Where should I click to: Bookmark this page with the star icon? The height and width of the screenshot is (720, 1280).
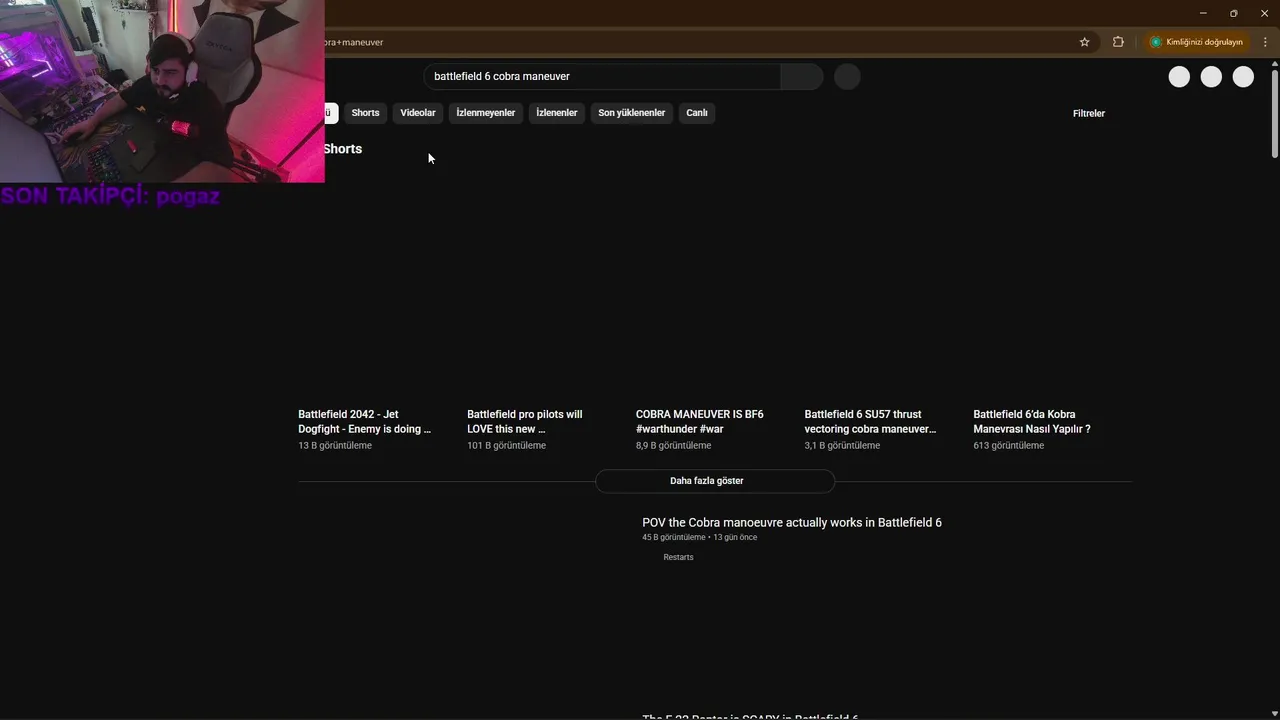click(x=1084, y=42)
